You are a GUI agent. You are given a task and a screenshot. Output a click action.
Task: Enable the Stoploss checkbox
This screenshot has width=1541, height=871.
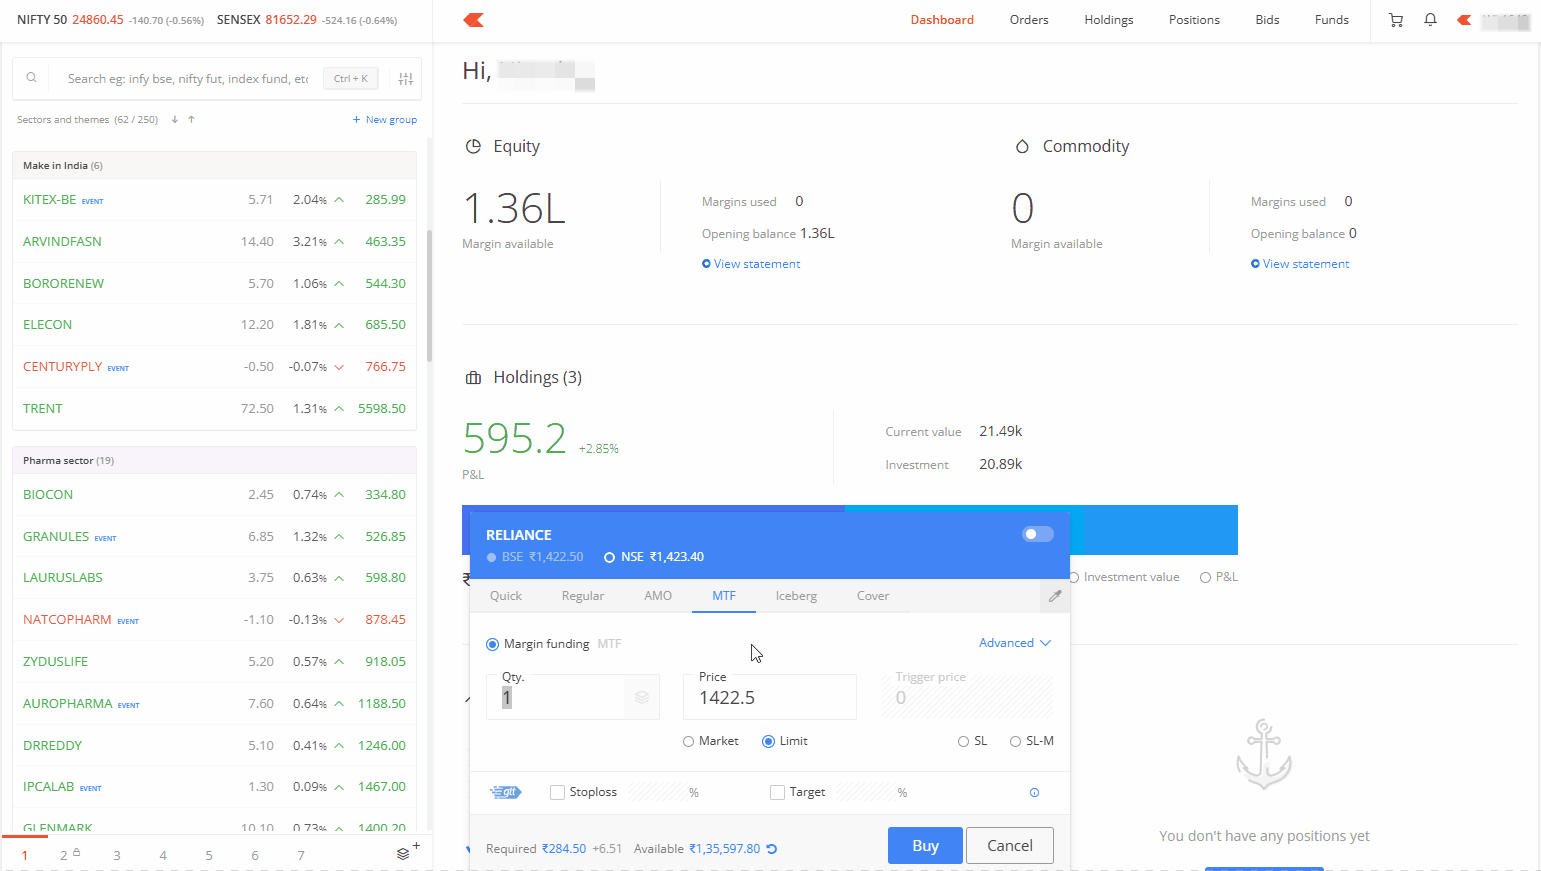click(x=558, y=792)
